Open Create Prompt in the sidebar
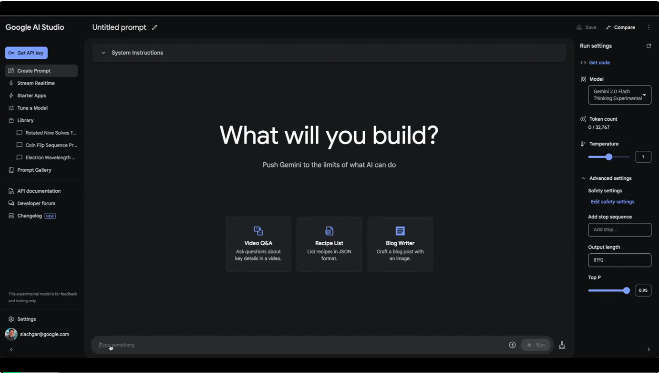This screenshot has width=659, height=373. (41, 71)
